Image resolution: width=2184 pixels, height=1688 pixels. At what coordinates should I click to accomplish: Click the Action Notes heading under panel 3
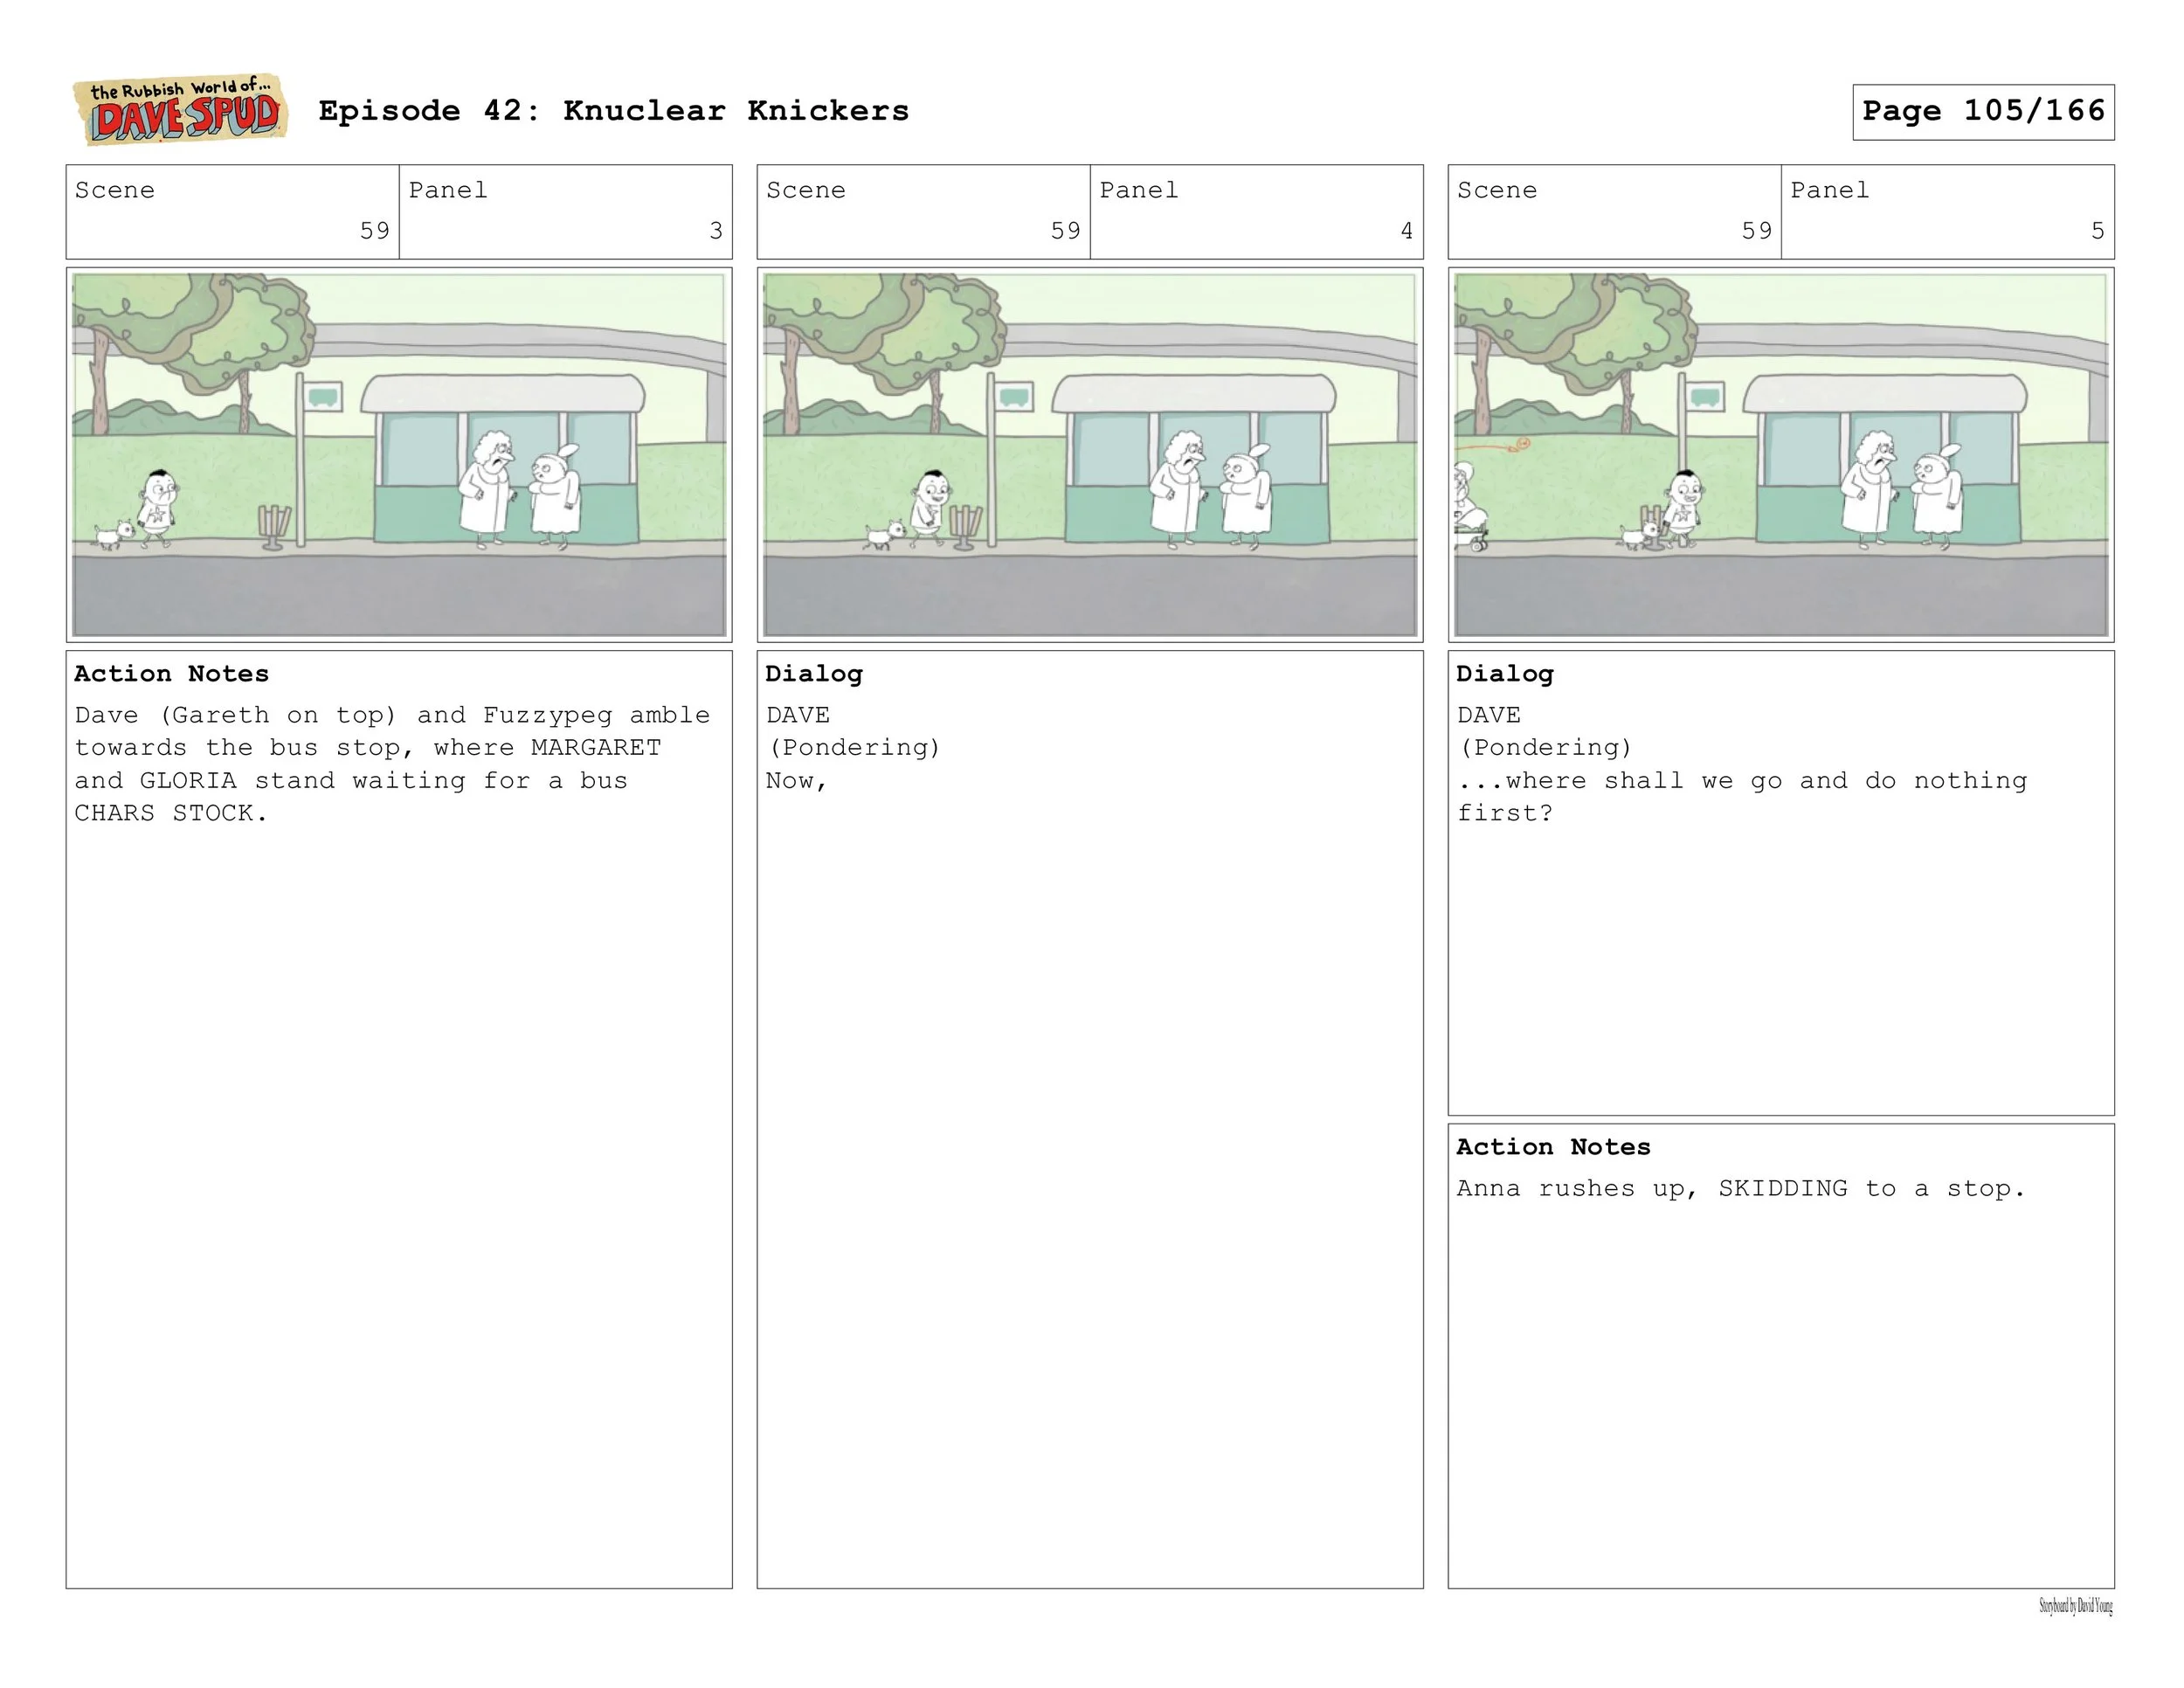pyautogui.click(x=171, y=674)
